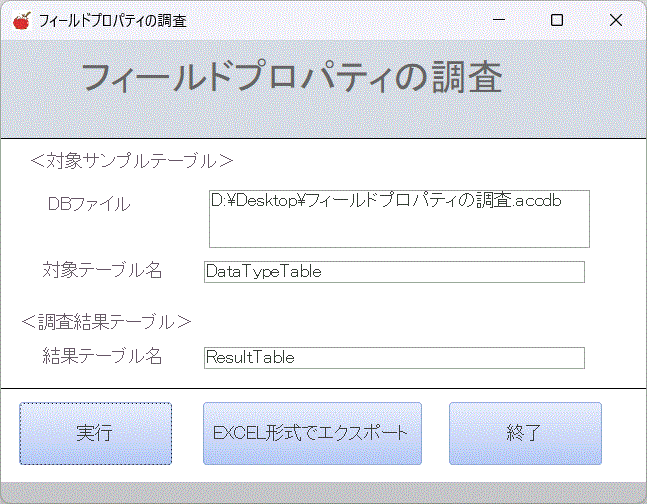Click blank header area beneath the large title
The height and width of the screenshot is (504, 648).
coord(324,118)
